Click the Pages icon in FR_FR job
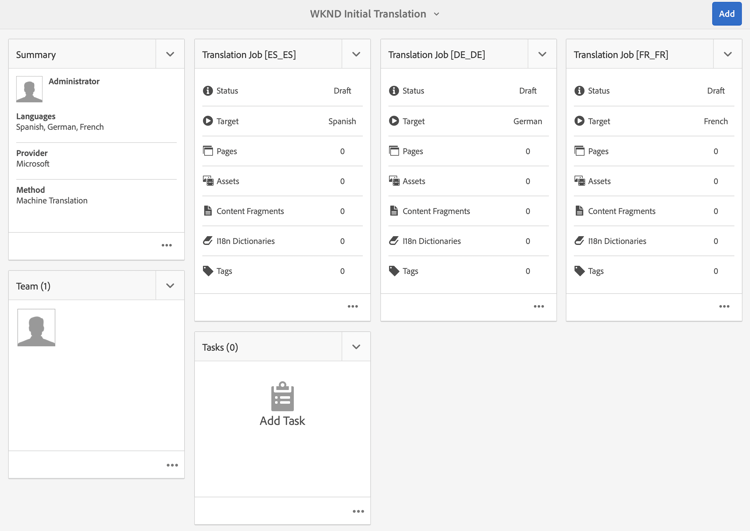Viewport: 750px width, 531px height. coord(579,151)
